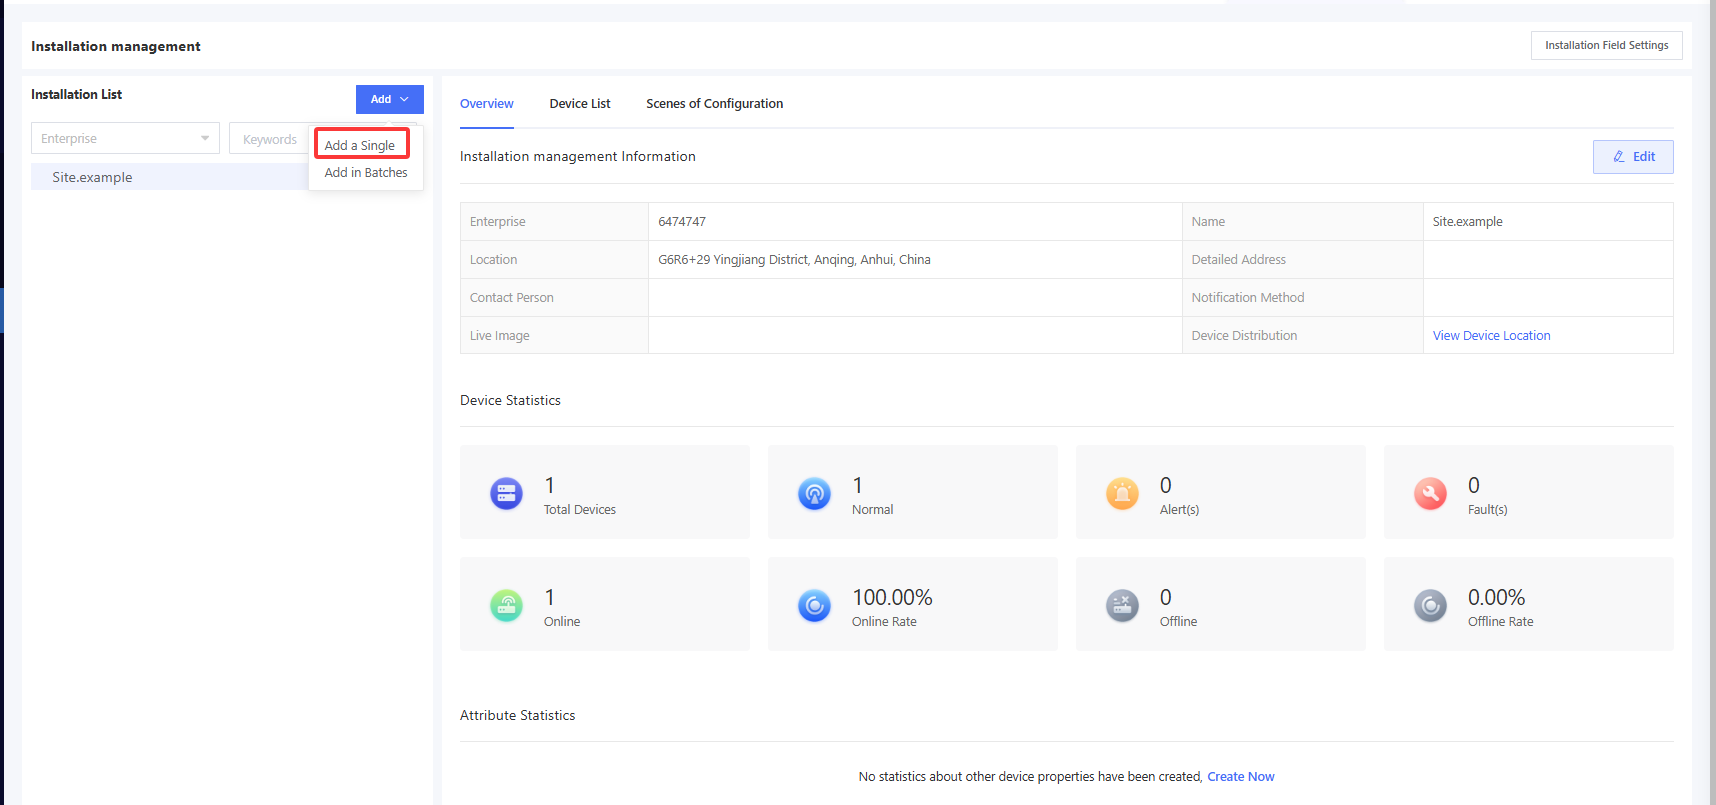Choose Add in Batches option
1716x805 pixels.
366,173
